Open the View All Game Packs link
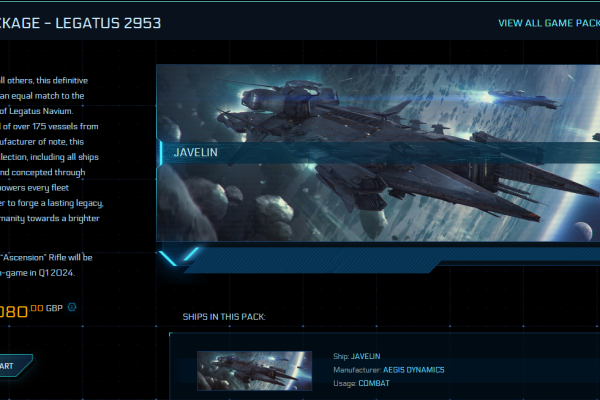 tap(549, 23)
